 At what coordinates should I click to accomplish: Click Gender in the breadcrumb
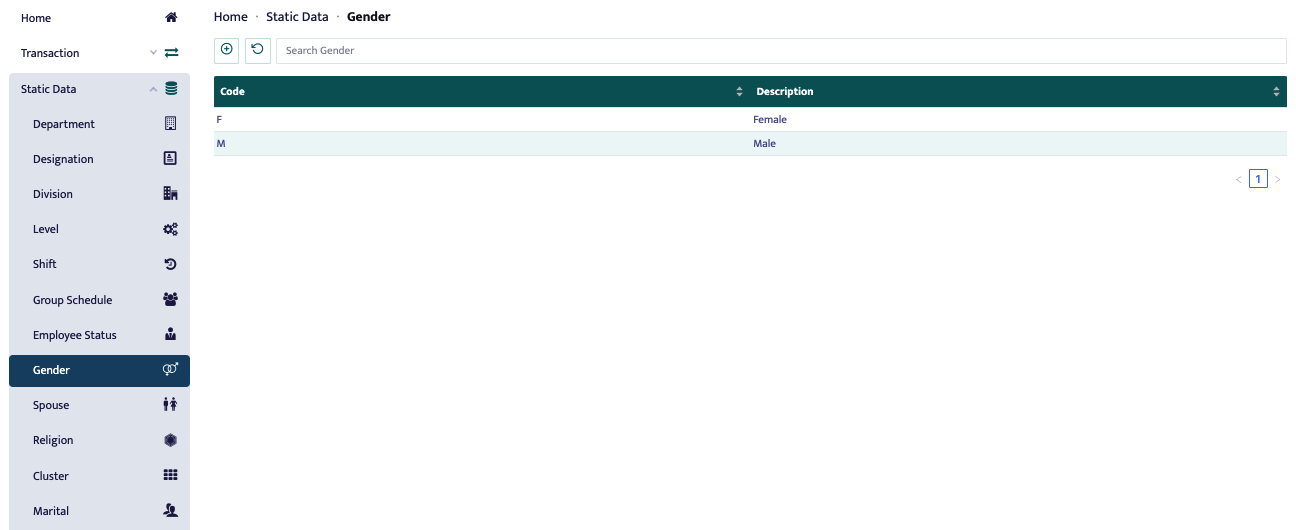pyautogui.click(x=369, y=17)
